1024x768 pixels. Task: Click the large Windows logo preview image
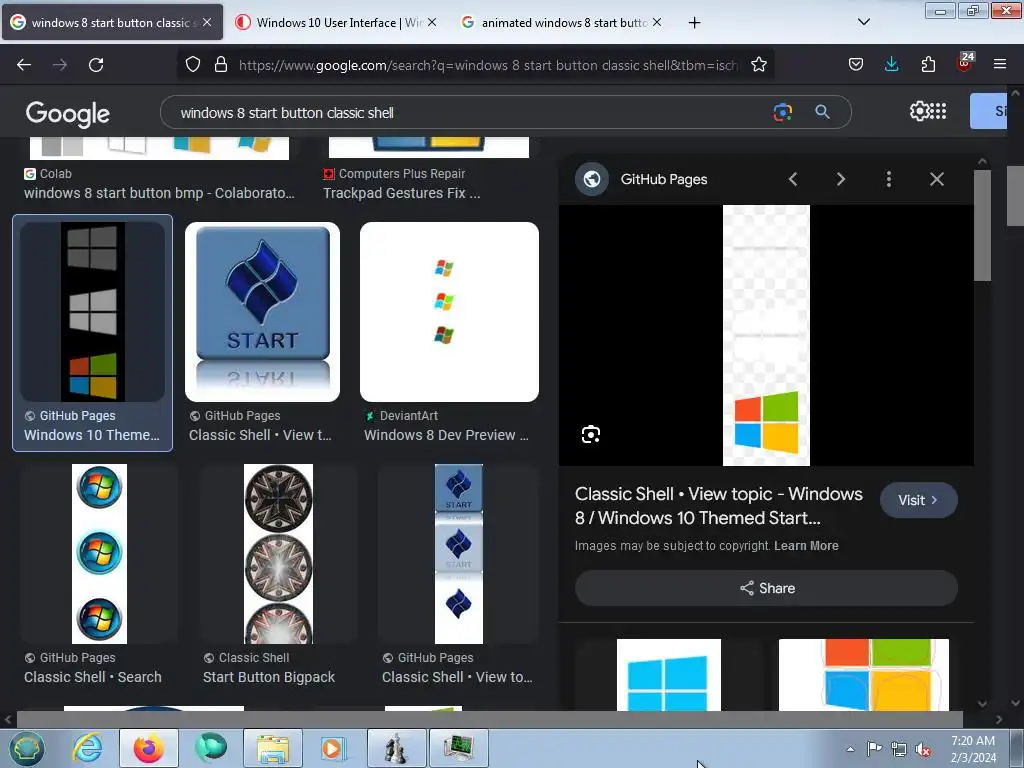pos(766,335)
